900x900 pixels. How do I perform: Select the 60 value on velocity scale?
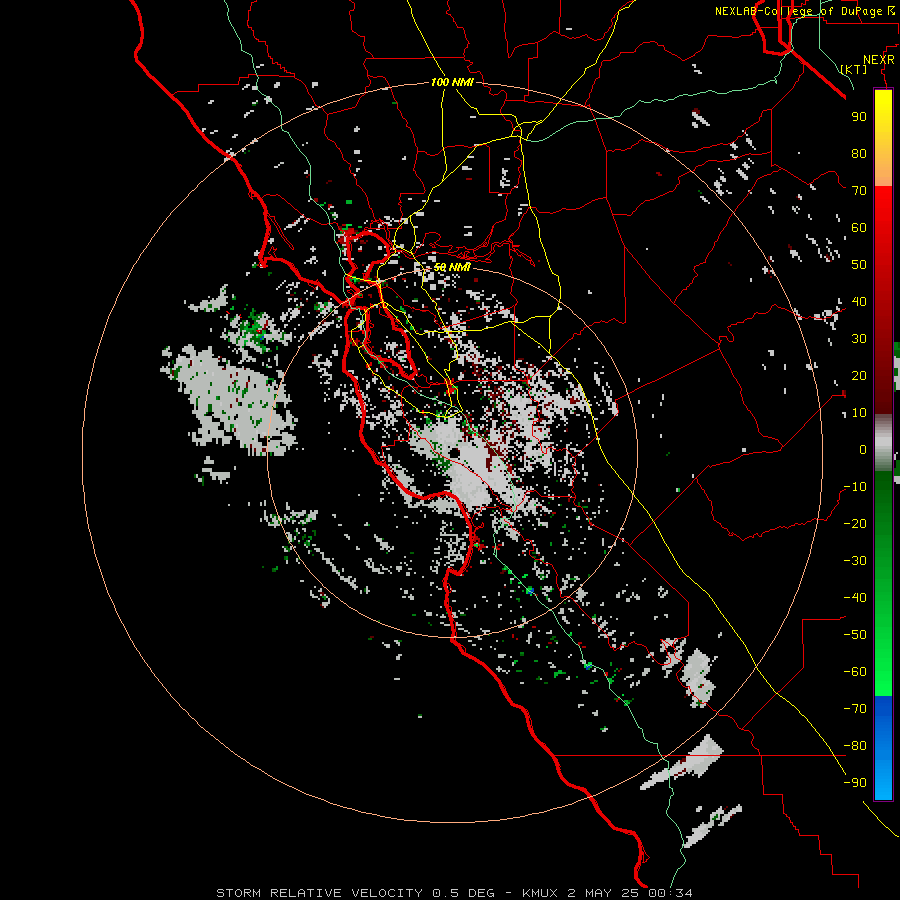click(859, 228)
